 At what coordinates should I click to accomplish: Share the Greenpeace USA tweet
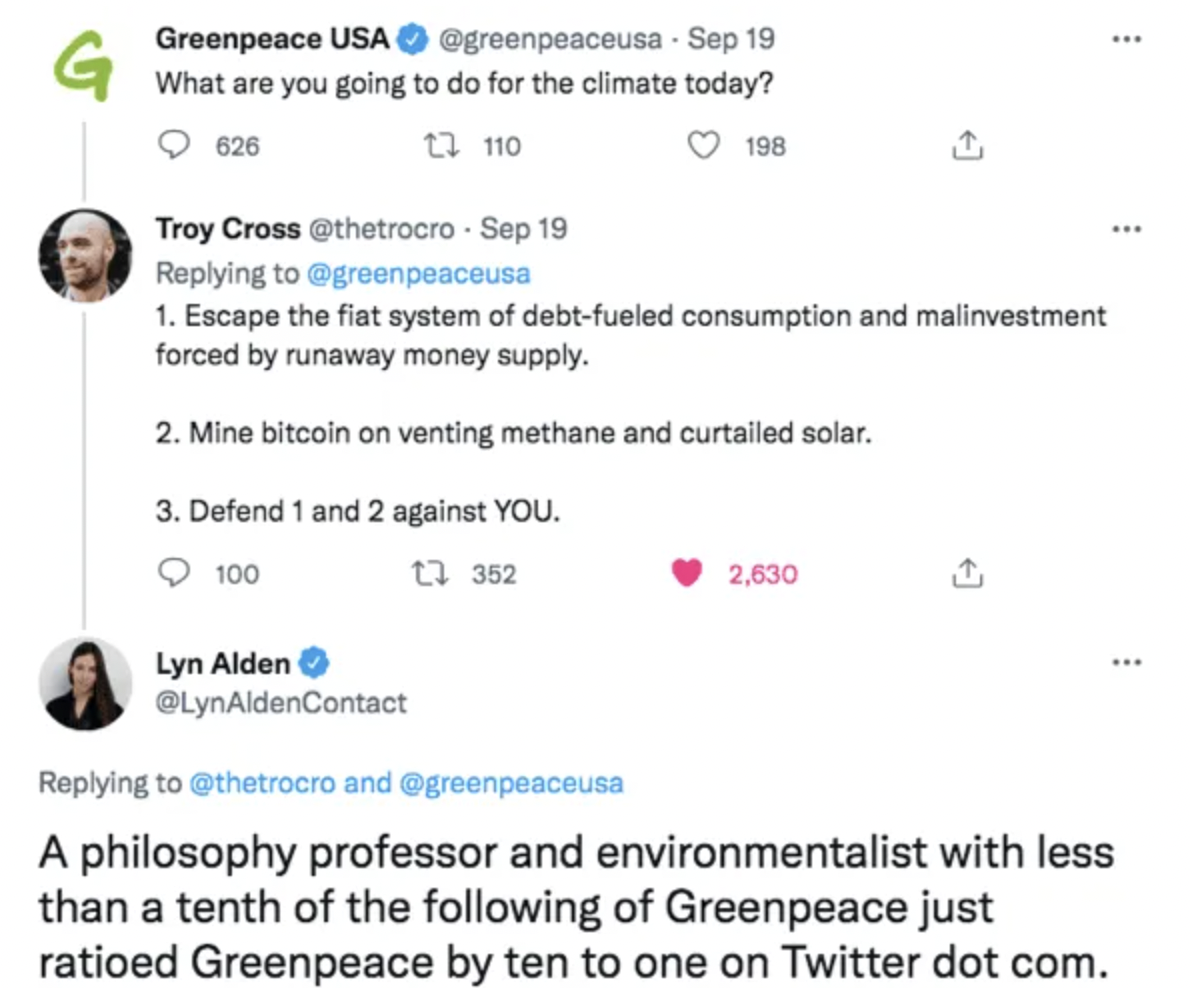tap(967, 147)
